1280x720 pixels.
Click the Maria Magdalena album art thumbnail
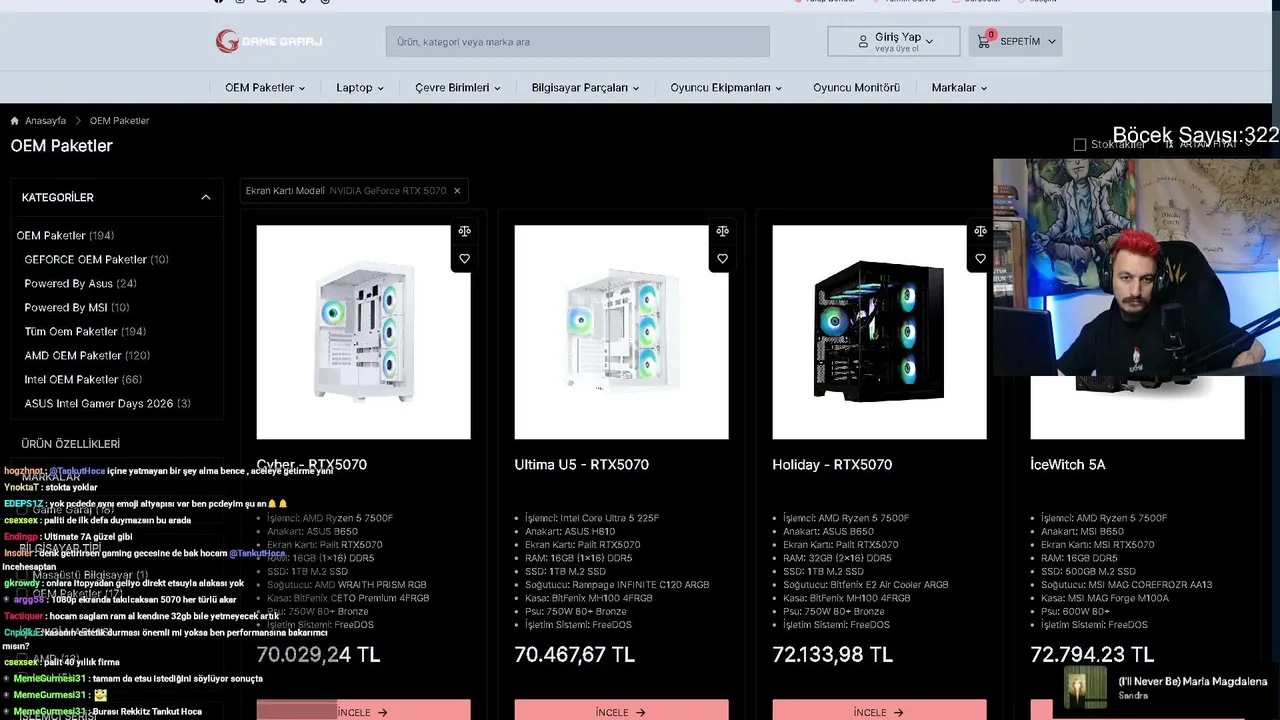pyautogui.click(x=1085, y=689)
